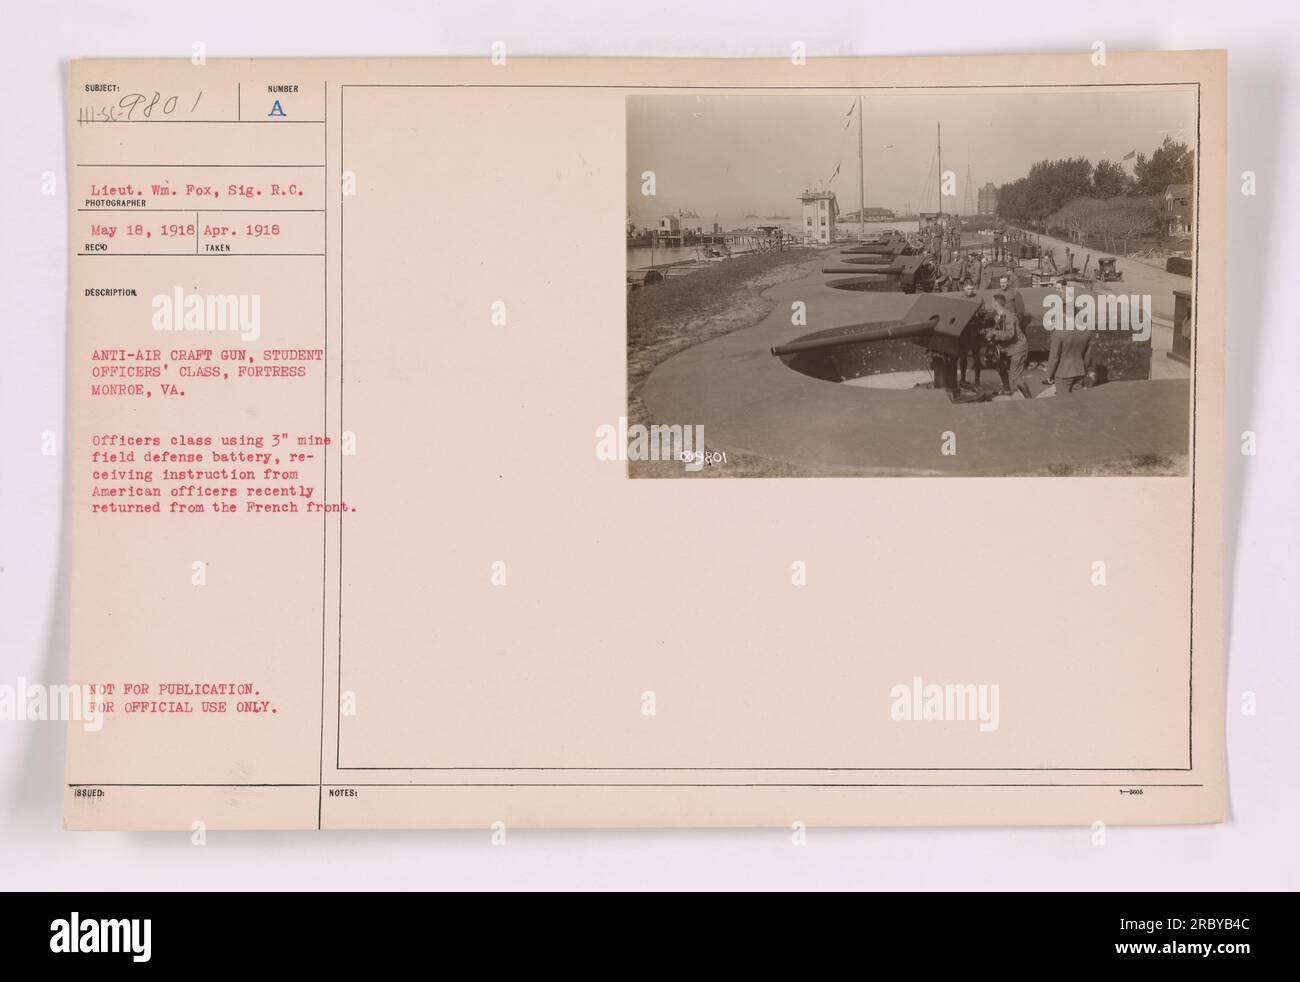This screenshot has width=1300, height=982.
Task: Click the stamp "NOT FOR PUBLICATION."
Action: click(176, 689)
